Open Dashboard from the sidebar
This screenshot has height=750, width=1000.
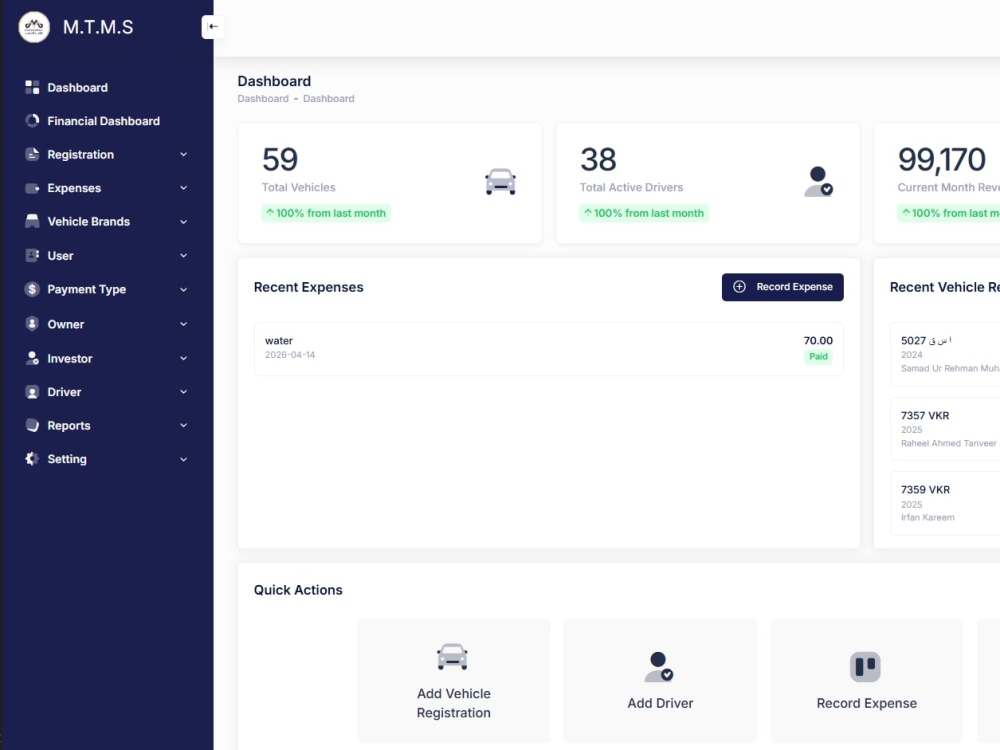tap(77, 87)
